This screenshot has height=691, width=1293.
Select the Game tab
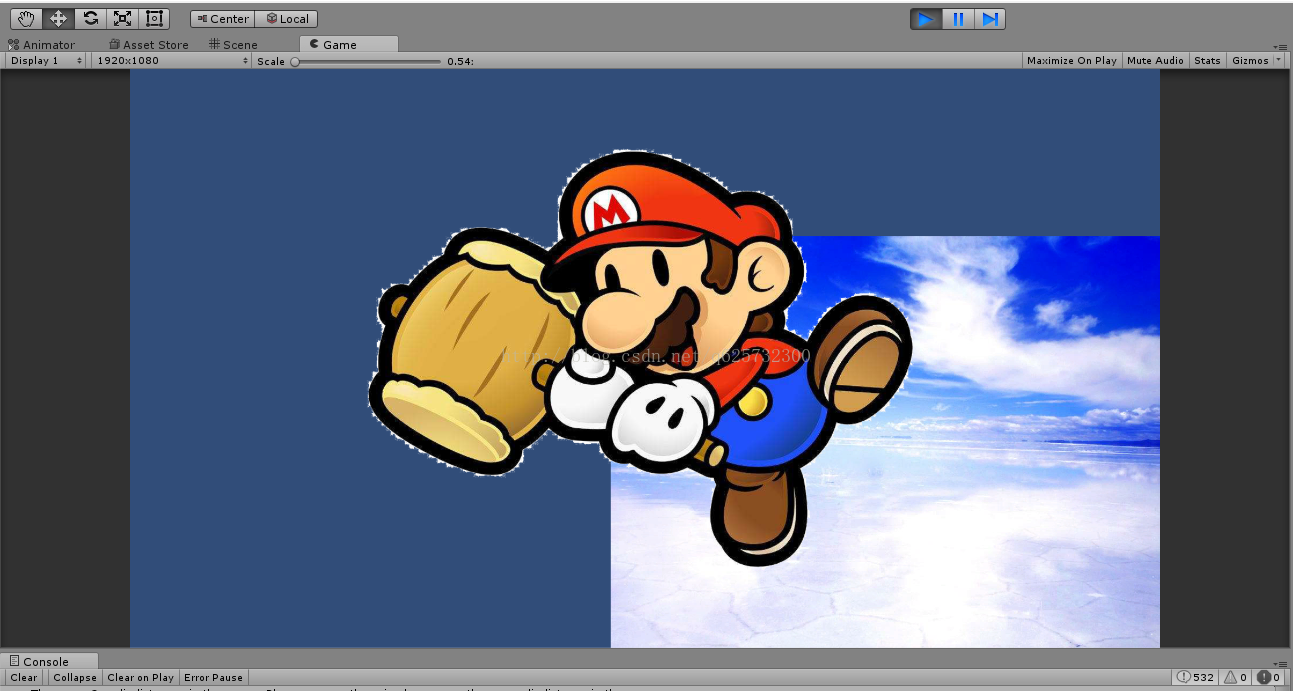[x=348, y=44]
